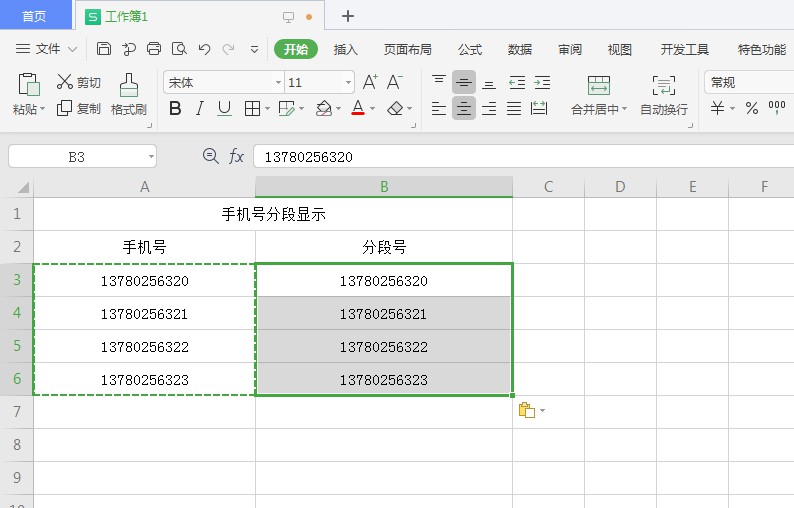Screen dimensions: 794x508
Task: Switch to the 插入 ribbon tab
Action: pos(345,49)
